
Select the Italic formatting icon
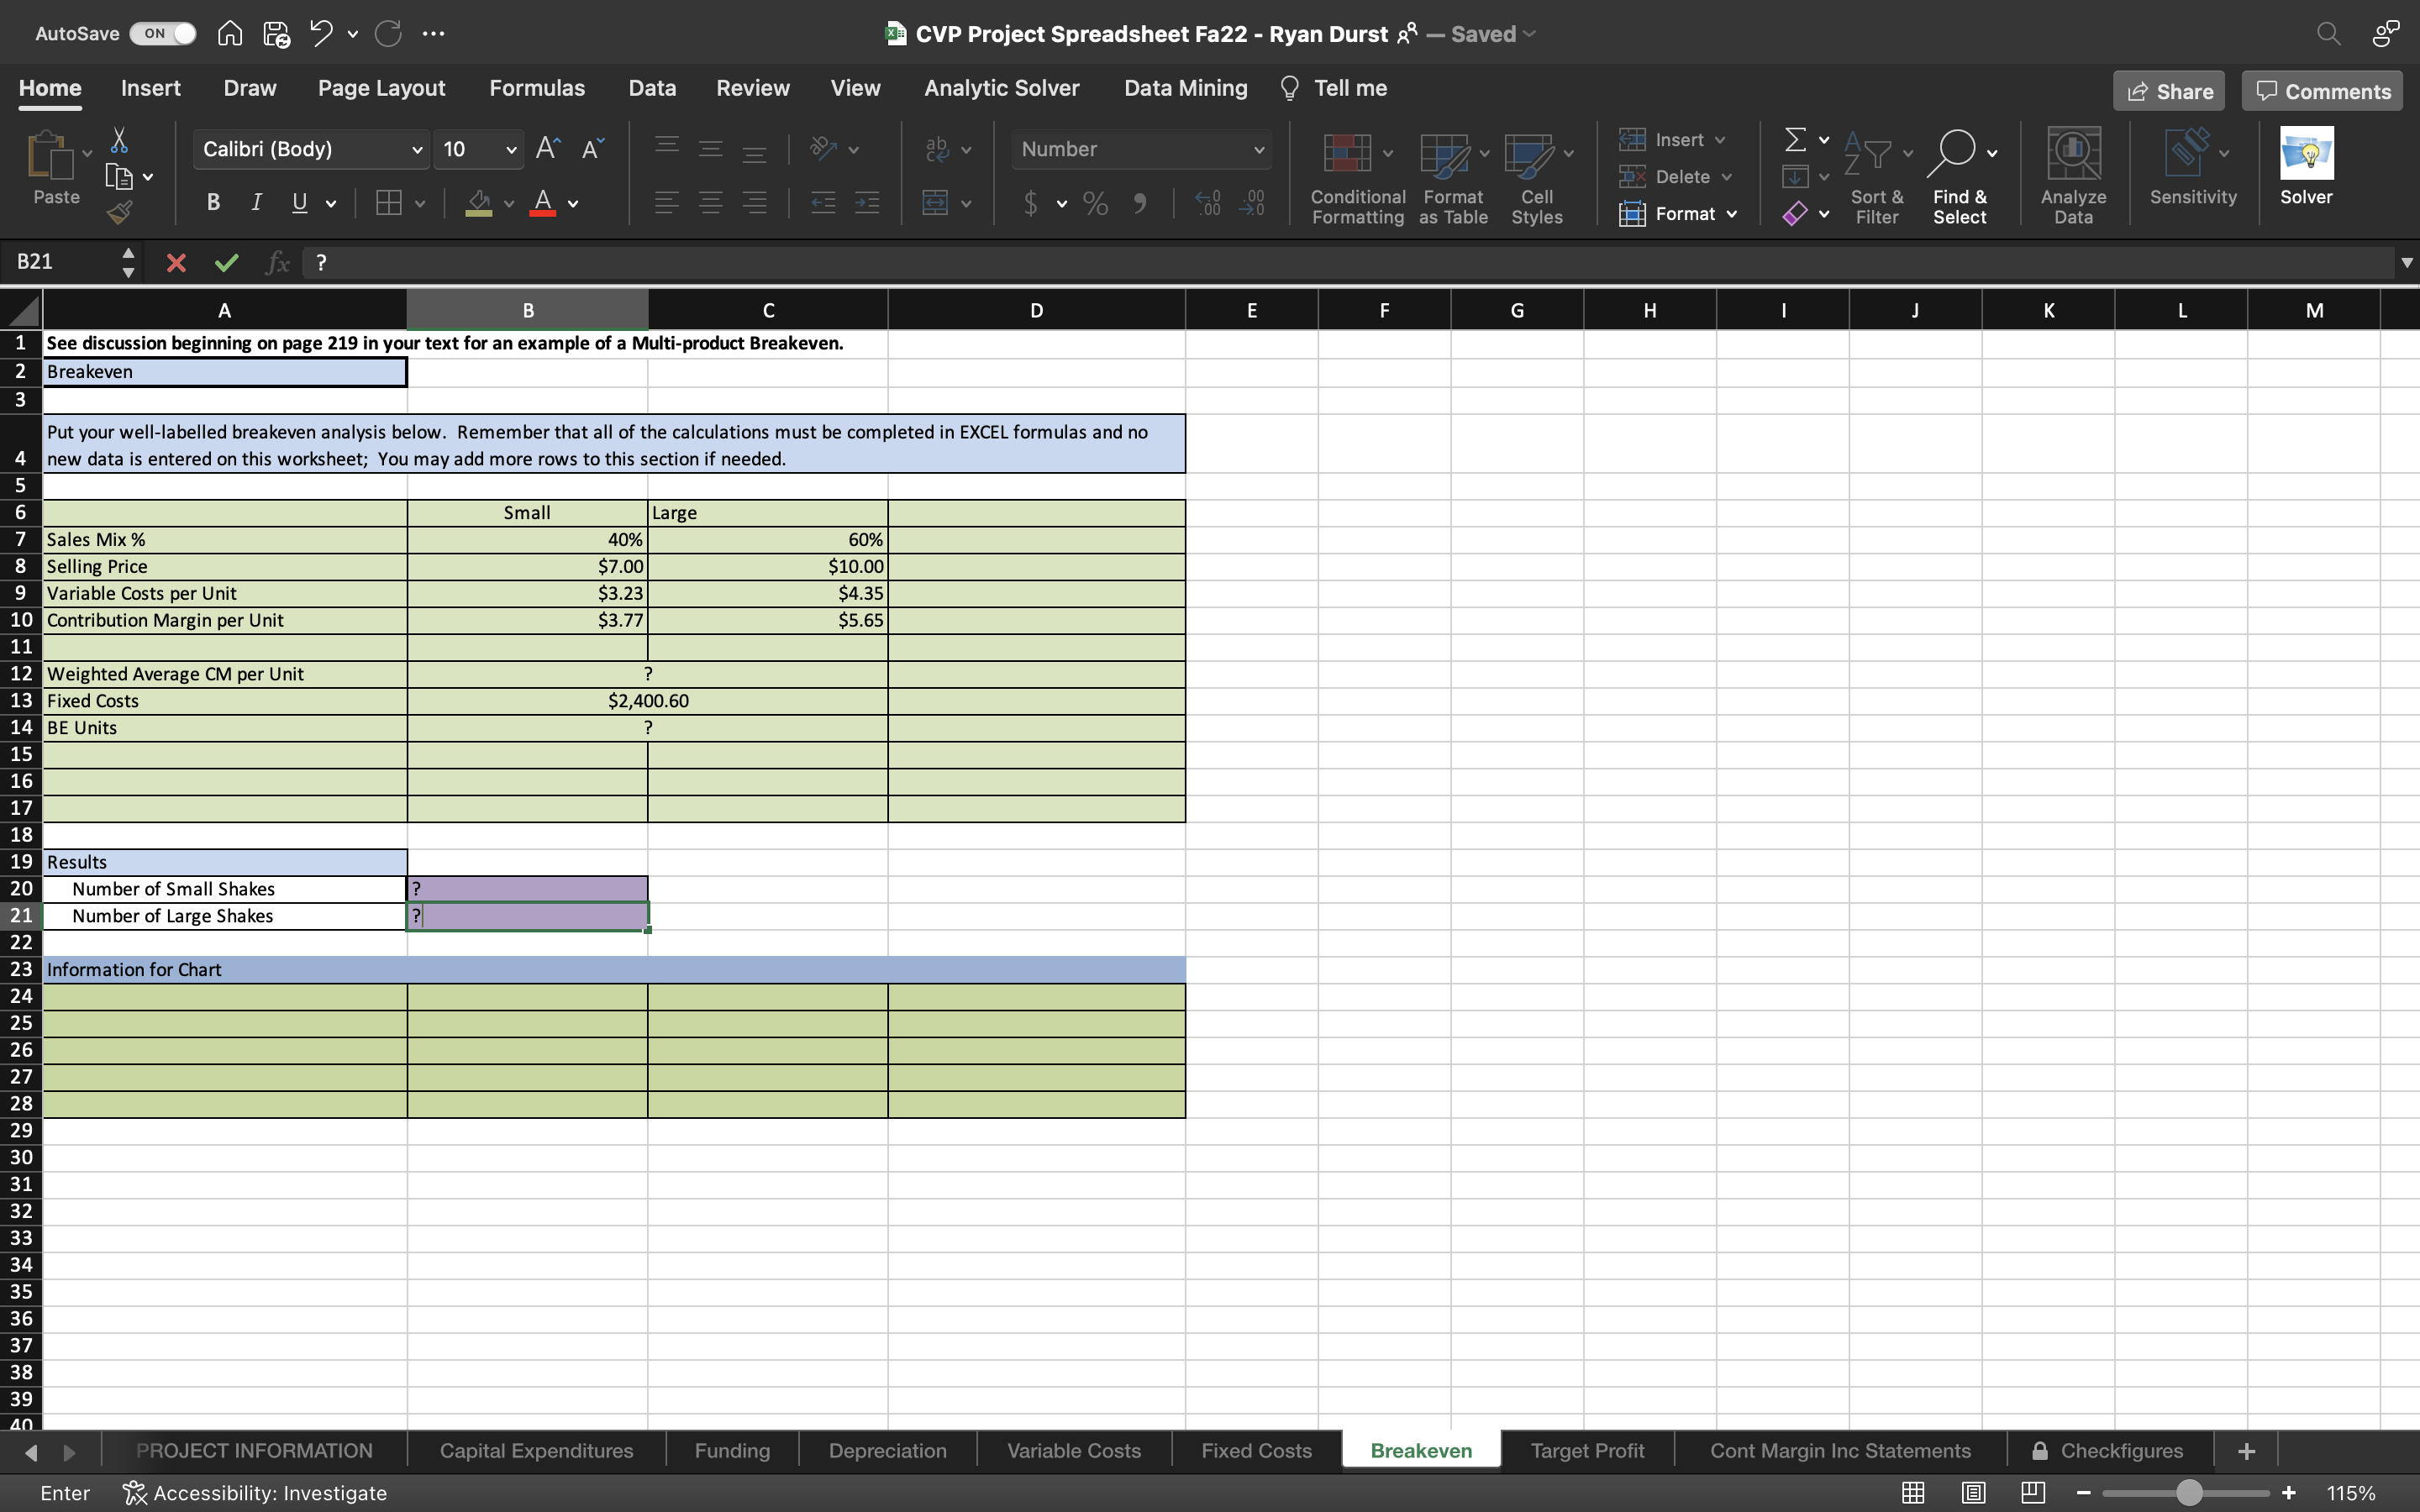[255, 202]
